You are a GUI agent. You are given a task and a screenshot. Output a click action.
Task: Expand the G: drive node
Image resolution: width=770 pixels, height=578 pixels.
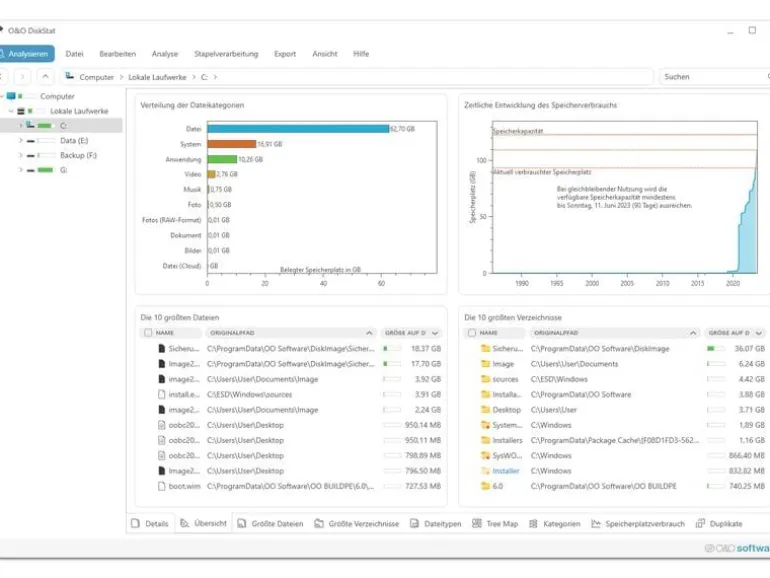click(x=20, y=170)
